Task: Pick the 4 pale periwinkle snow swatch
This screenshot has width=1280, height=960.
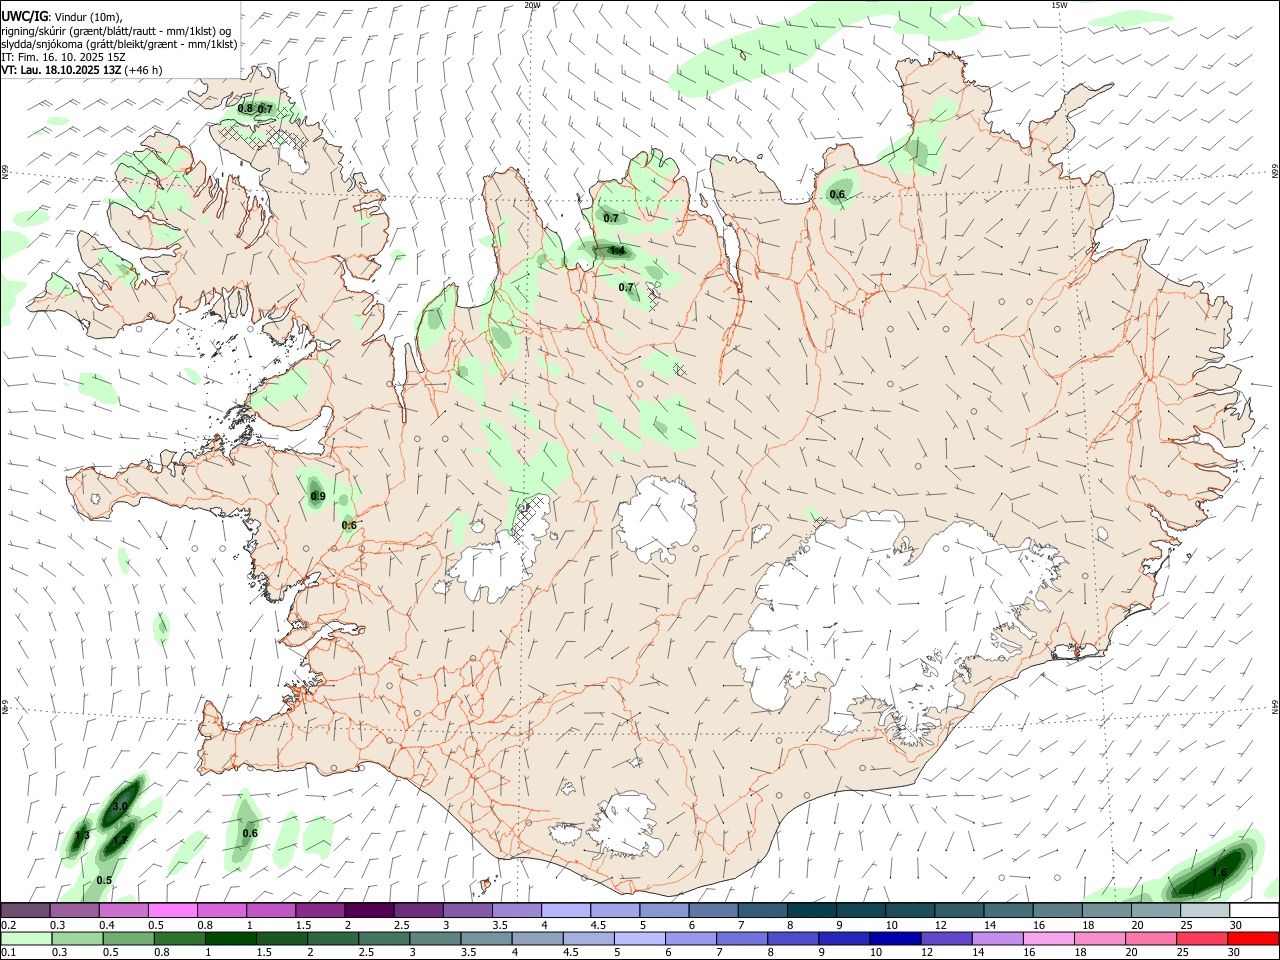Action: (564, 910)
